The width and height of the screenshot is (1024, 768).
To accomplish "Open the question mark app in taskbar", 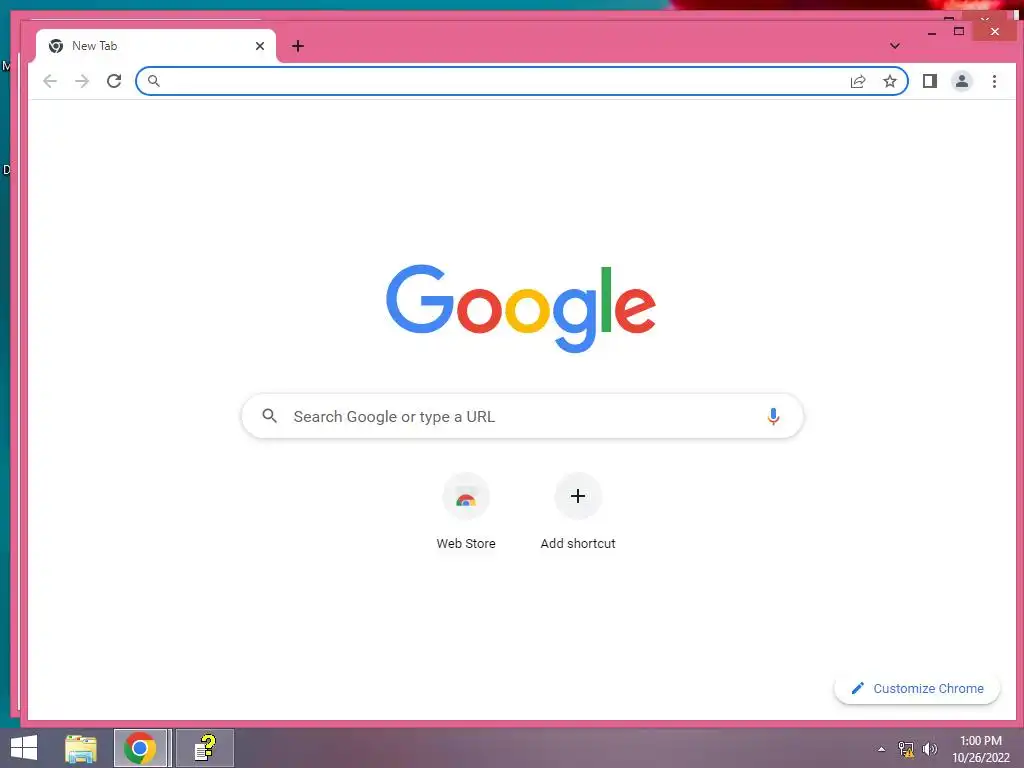I will pyautogui.click(x=205, y=748).
